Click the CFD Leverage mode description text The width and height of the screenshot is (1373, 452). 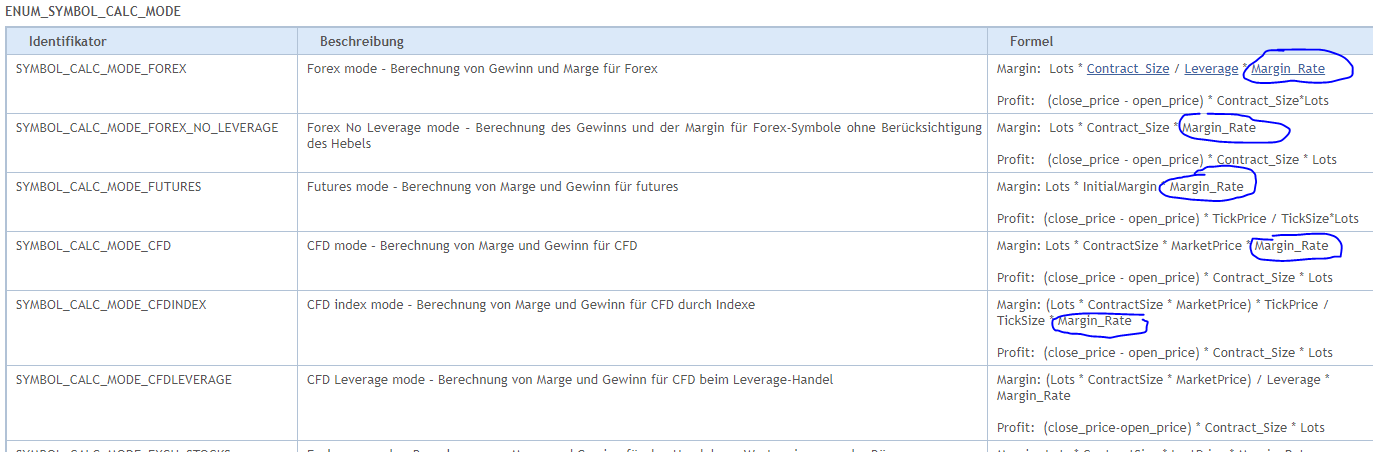click(x=569, y=379)
